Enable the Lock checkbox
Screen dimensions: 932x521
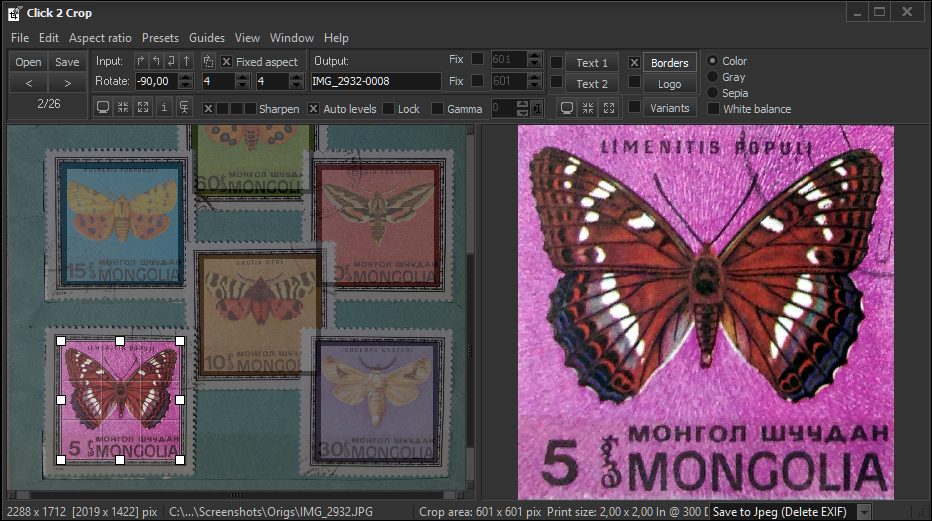coord(389,109)
